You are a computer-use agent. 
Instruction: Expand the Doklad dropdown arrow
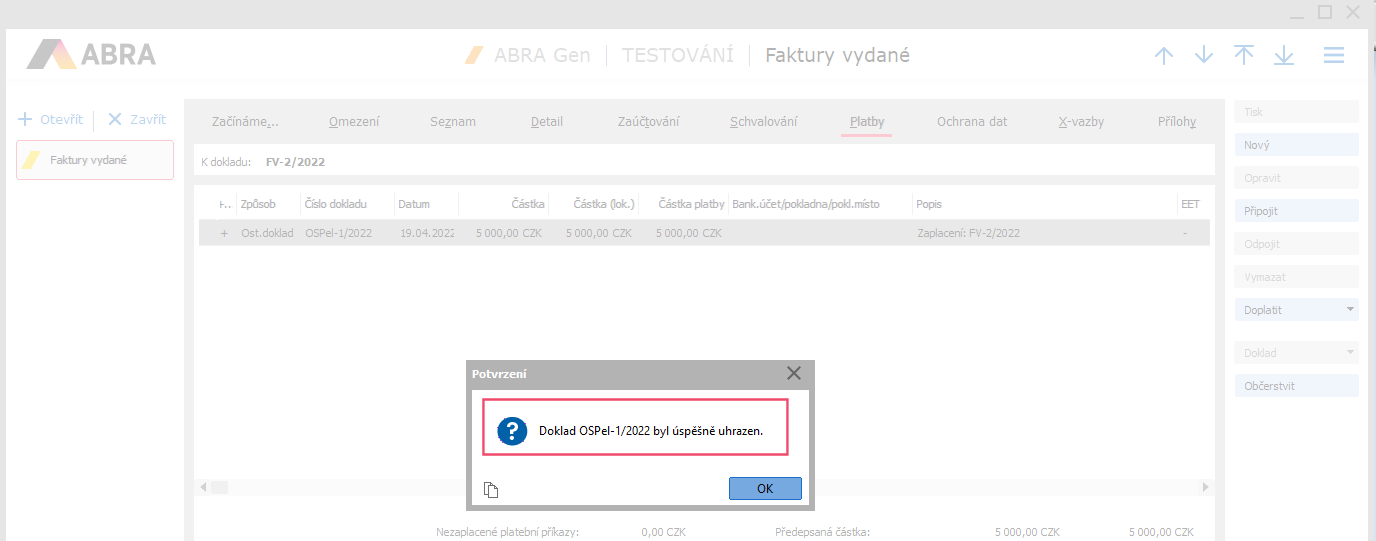(x=1351, y=353)
